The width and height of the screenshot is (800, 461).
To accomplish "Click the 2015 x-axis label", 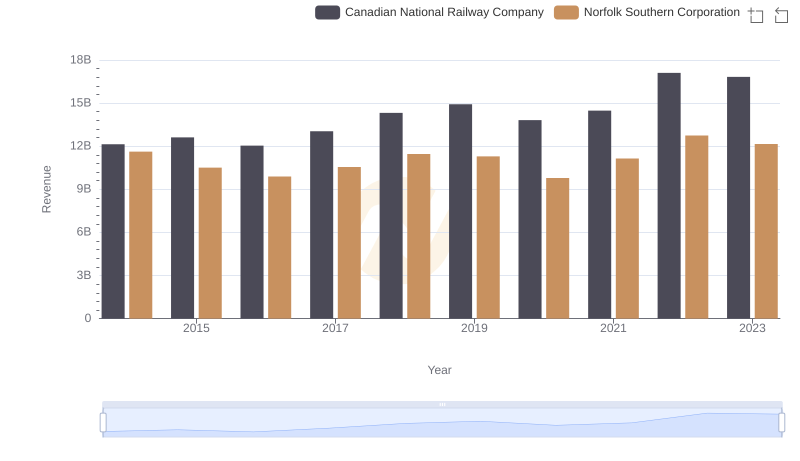I will (196, 328).
